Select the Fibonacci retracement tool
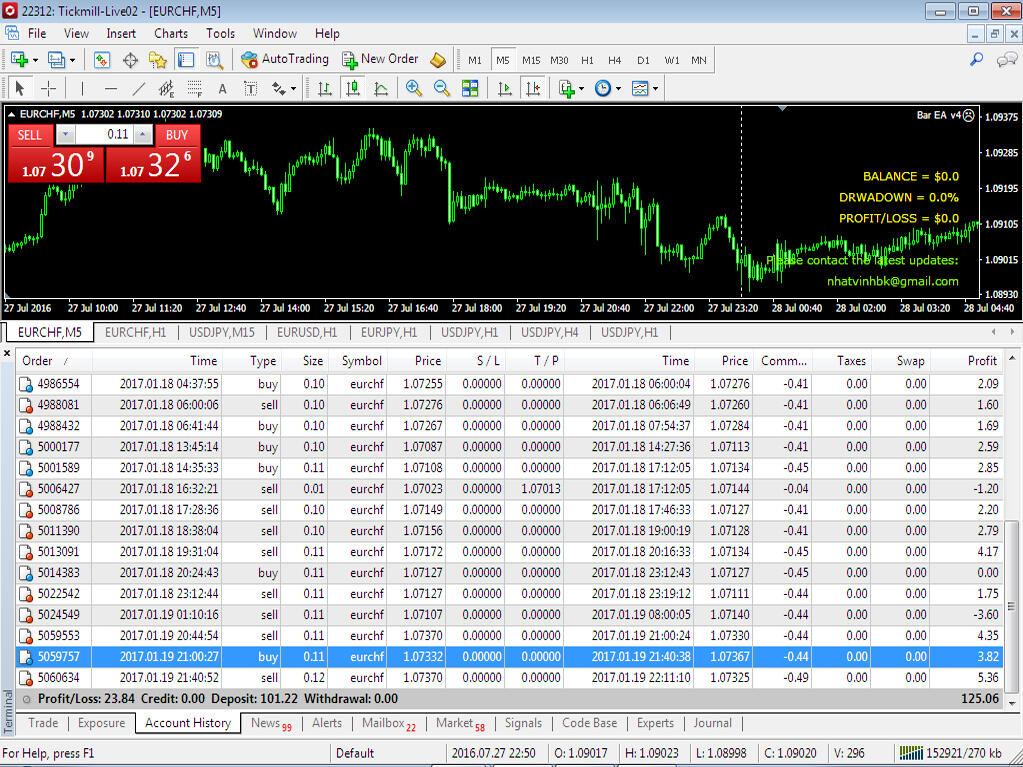 tap(194, 88)
